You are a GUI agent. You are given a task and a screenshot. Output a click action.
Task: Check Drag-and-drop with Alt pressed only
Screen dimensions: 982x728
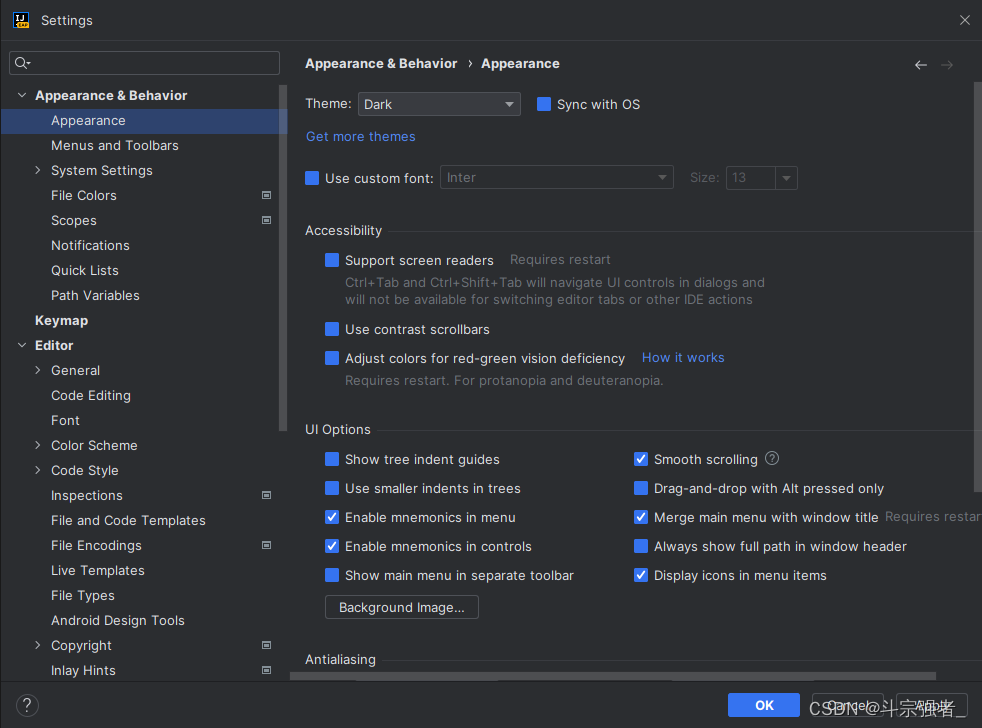[x=641, y=488]
